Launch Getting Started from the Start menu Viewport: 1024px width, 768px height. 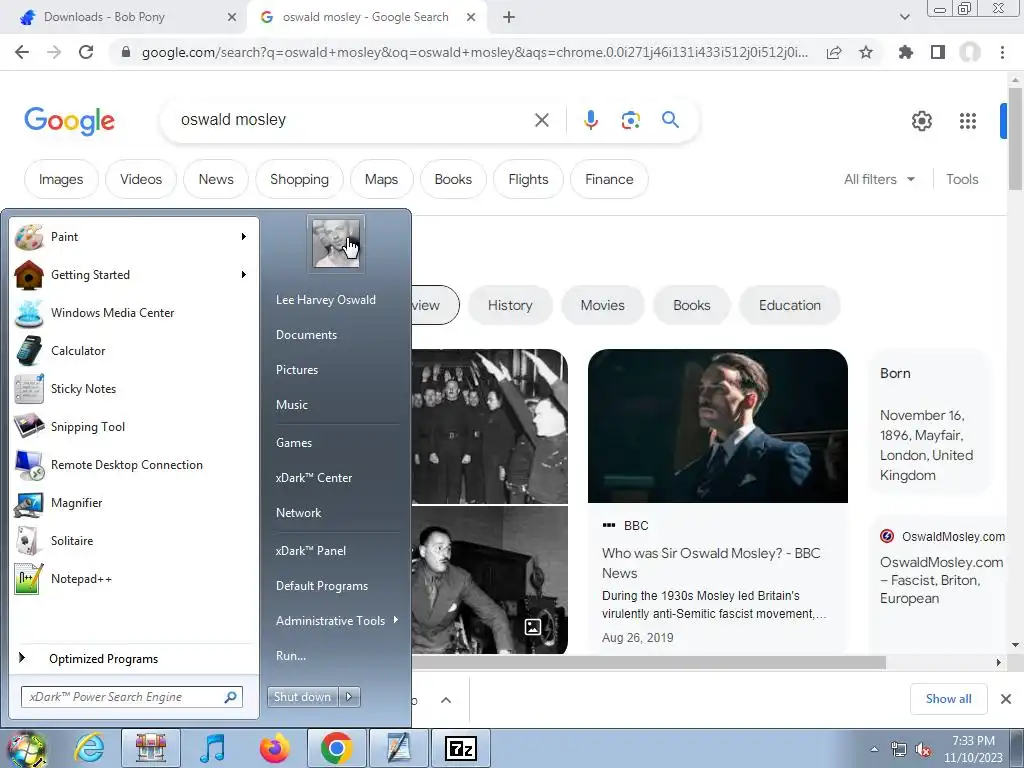pos(134,275)
